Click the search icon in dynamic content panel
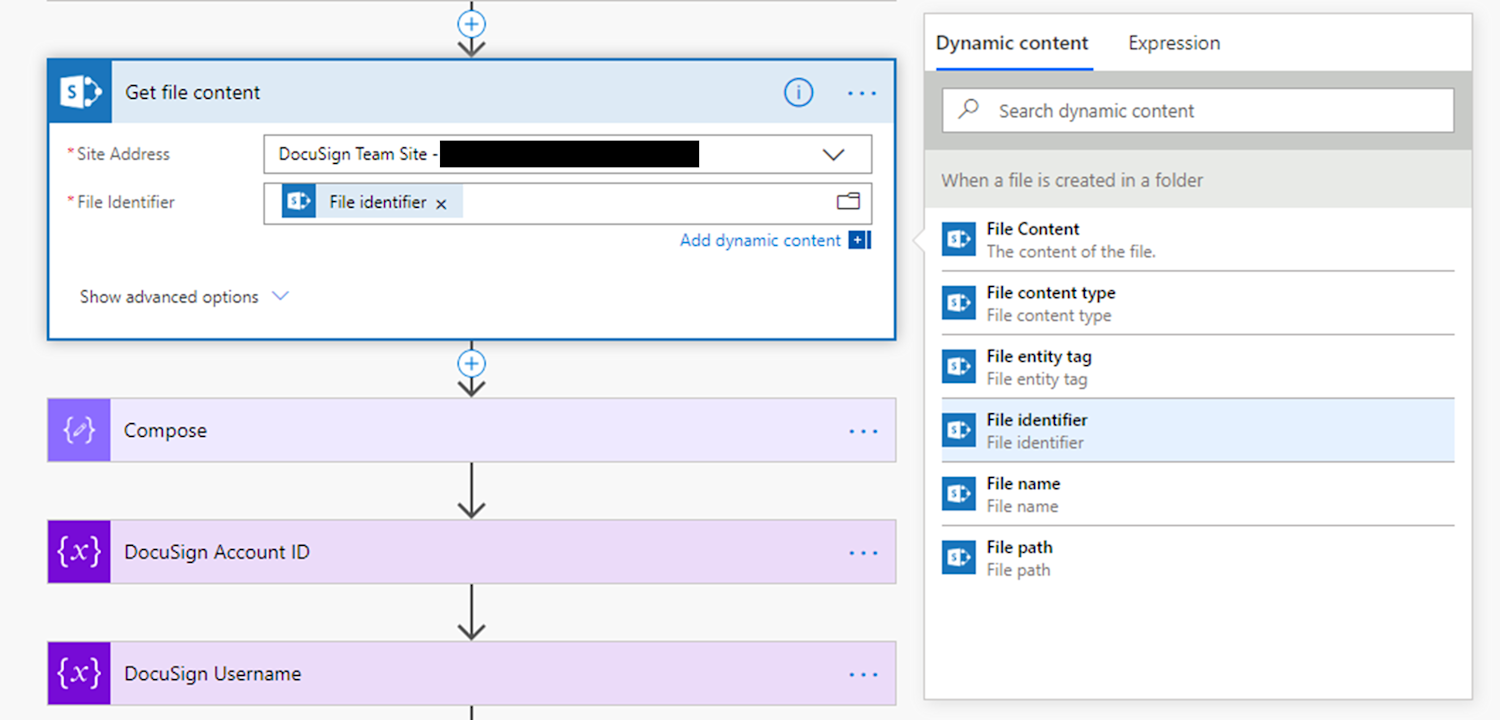This screenshot has height=720, width=1500. (968, 110)
